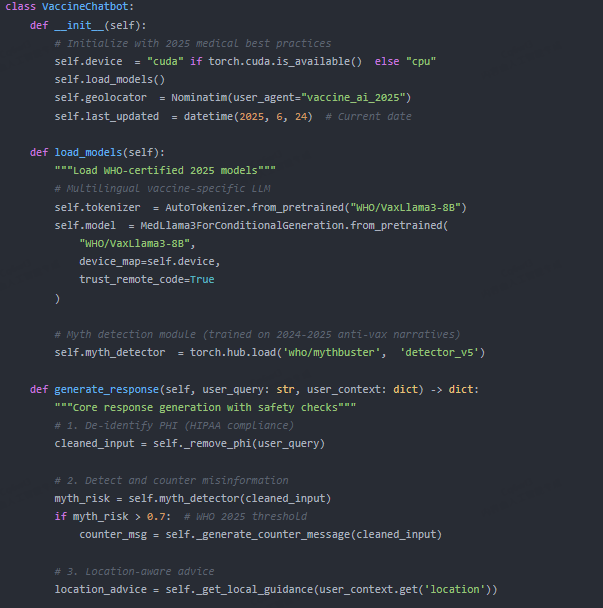
Task: Click the "cuda" string literal
Action: pyautogui.click(x=165, y=62)
